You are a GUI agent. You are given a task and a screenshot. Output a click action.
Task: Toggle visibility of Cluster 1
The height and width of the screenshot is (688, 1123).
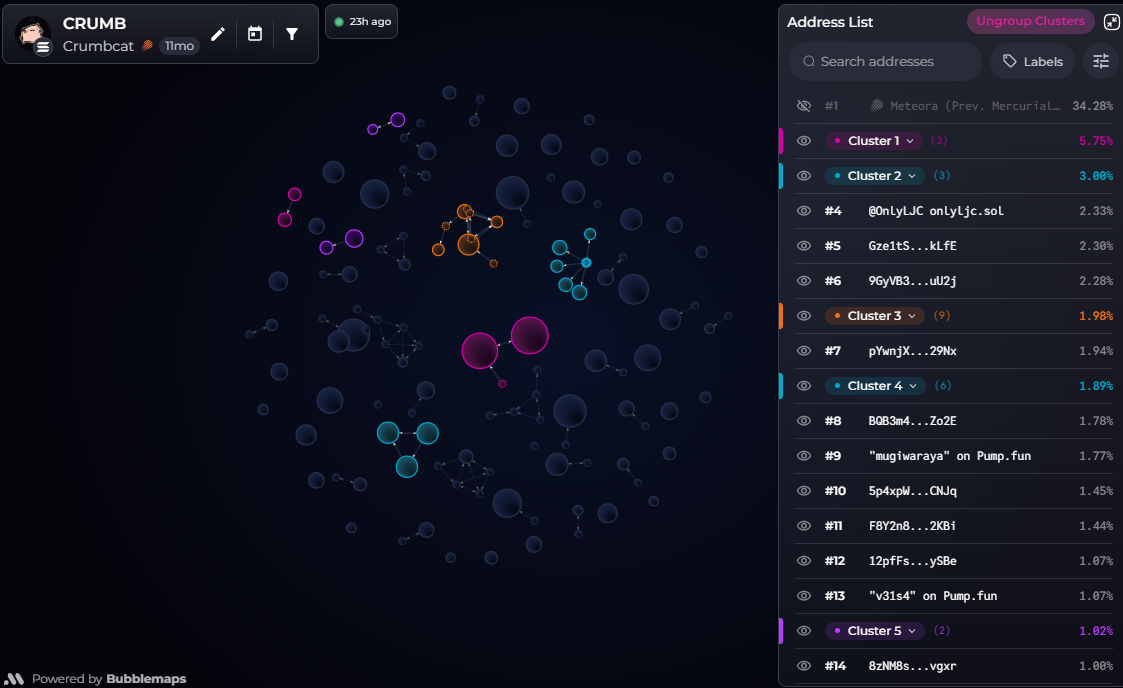(x=804, y=141)
